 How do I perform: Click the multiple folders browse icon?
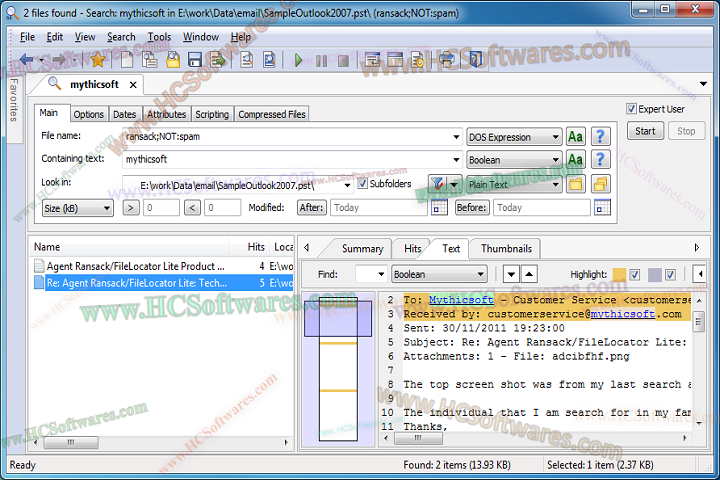coord(600,184)
